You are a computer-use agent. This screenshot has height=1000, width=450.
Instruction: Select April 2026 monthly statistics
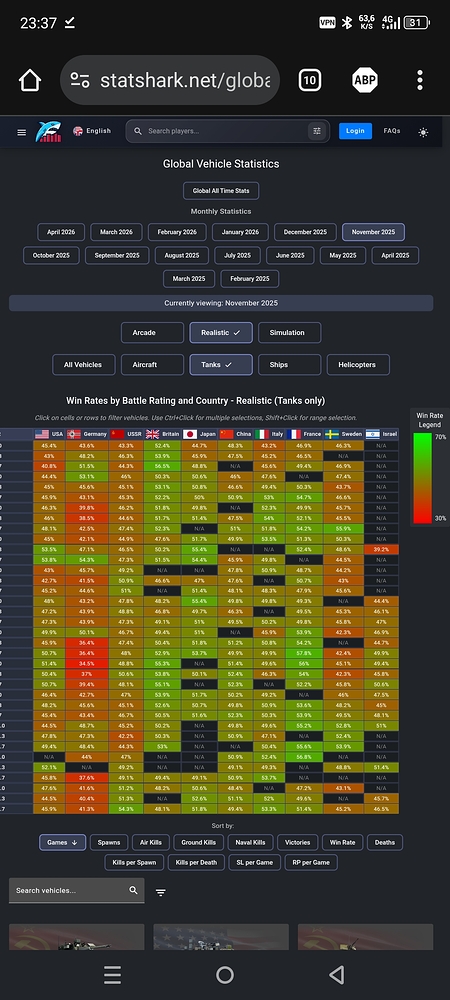(61, 232)
